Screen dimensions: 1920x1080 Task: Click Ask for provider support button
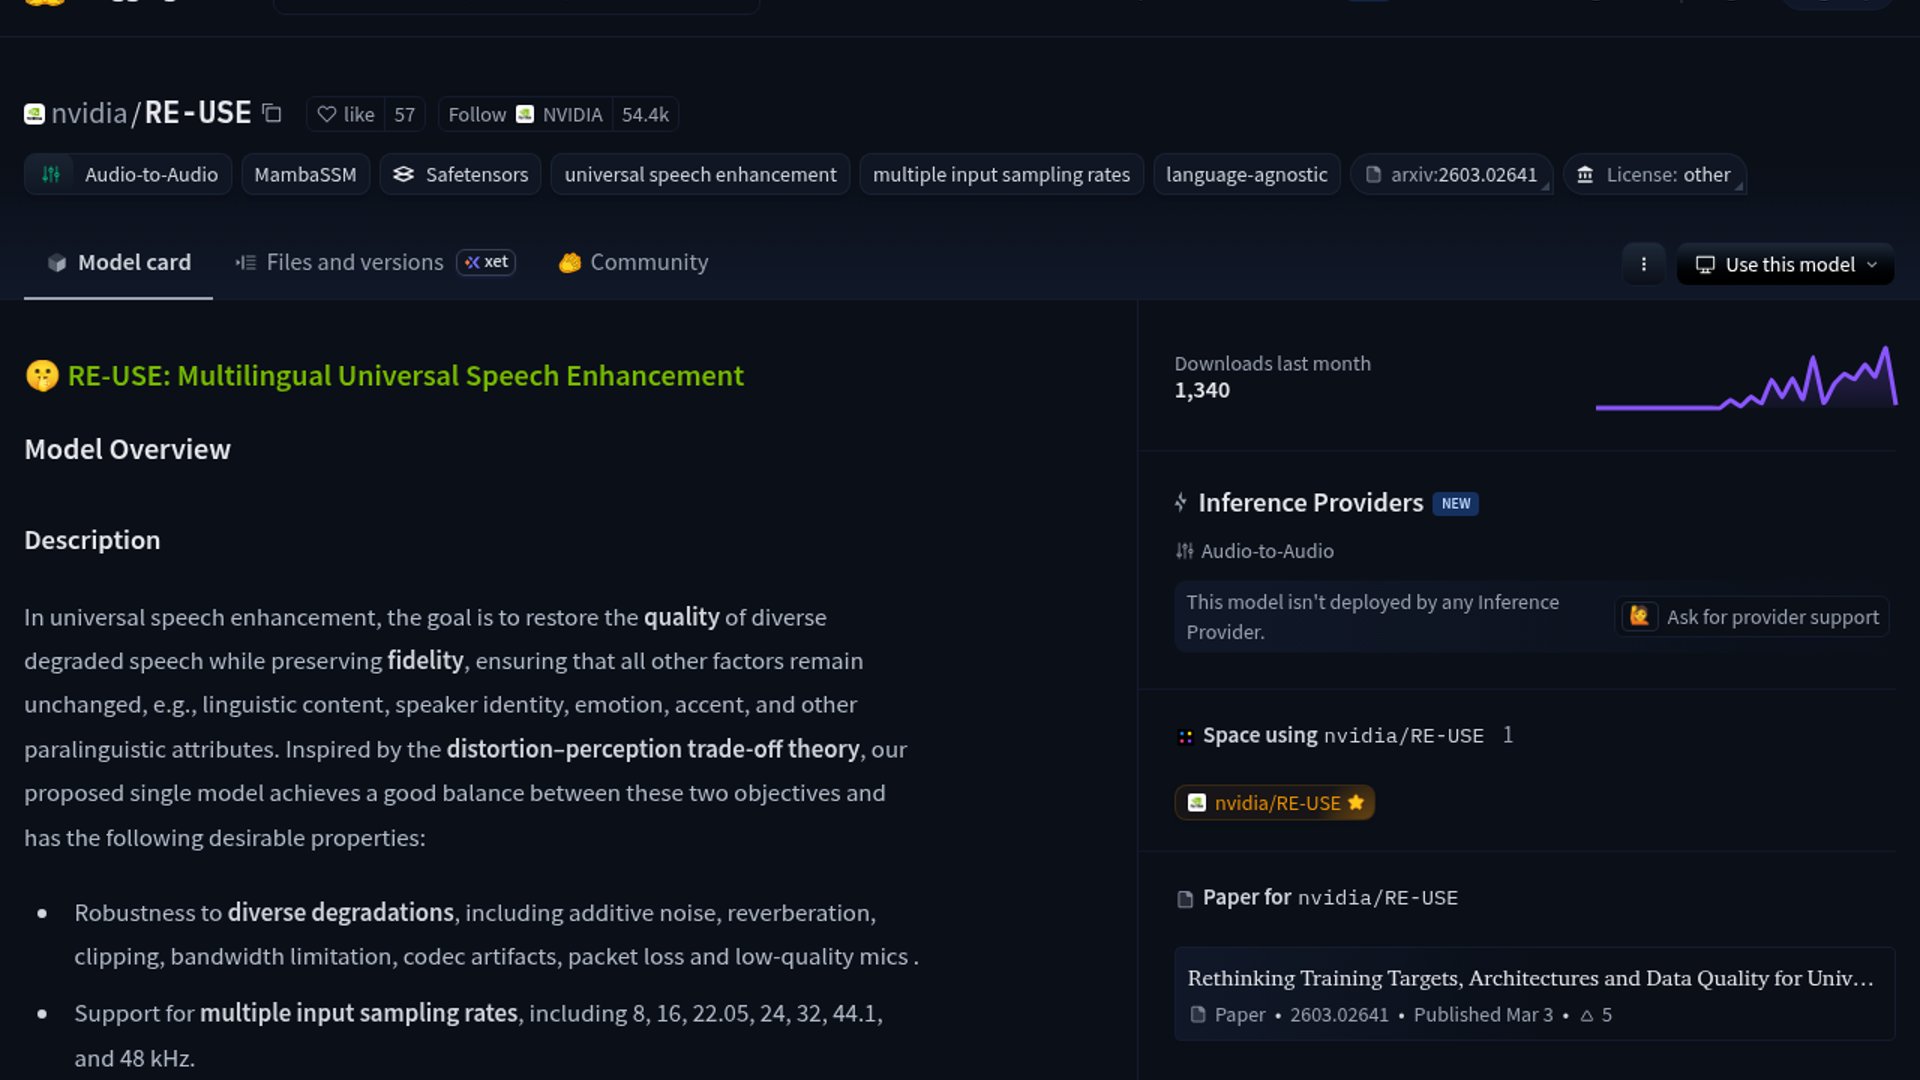click(1753, 617)
